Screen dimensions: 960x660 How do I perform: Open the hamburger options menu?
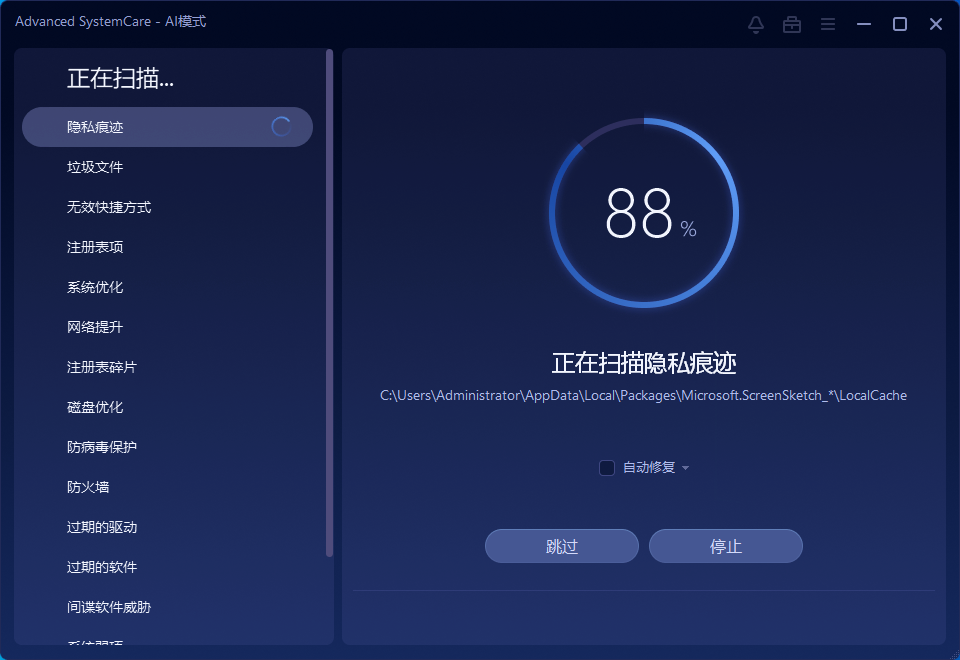click(x=828, y=24)
